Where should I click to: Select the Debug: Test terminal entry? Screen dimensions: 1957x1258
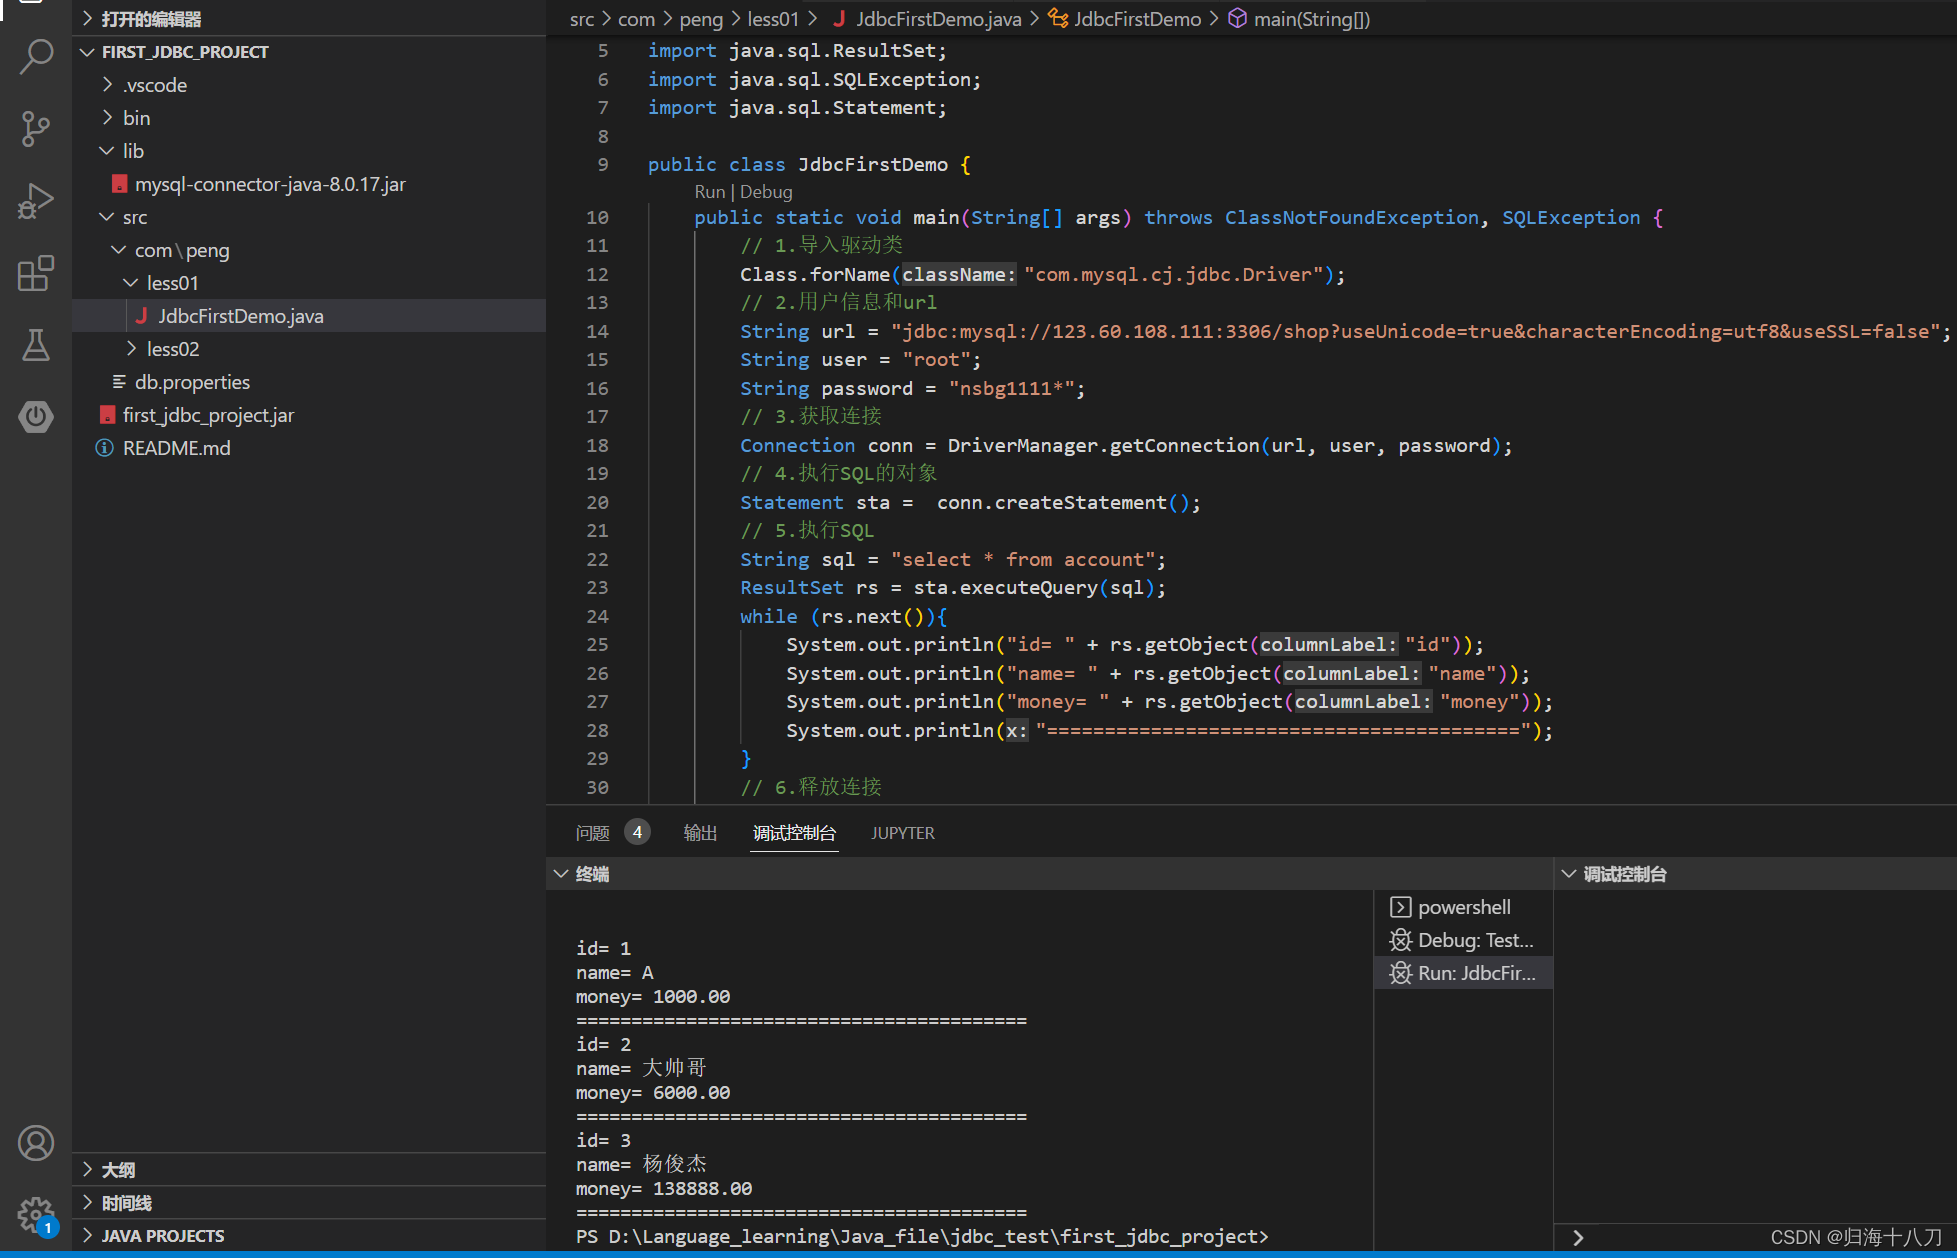point(1464,940)
